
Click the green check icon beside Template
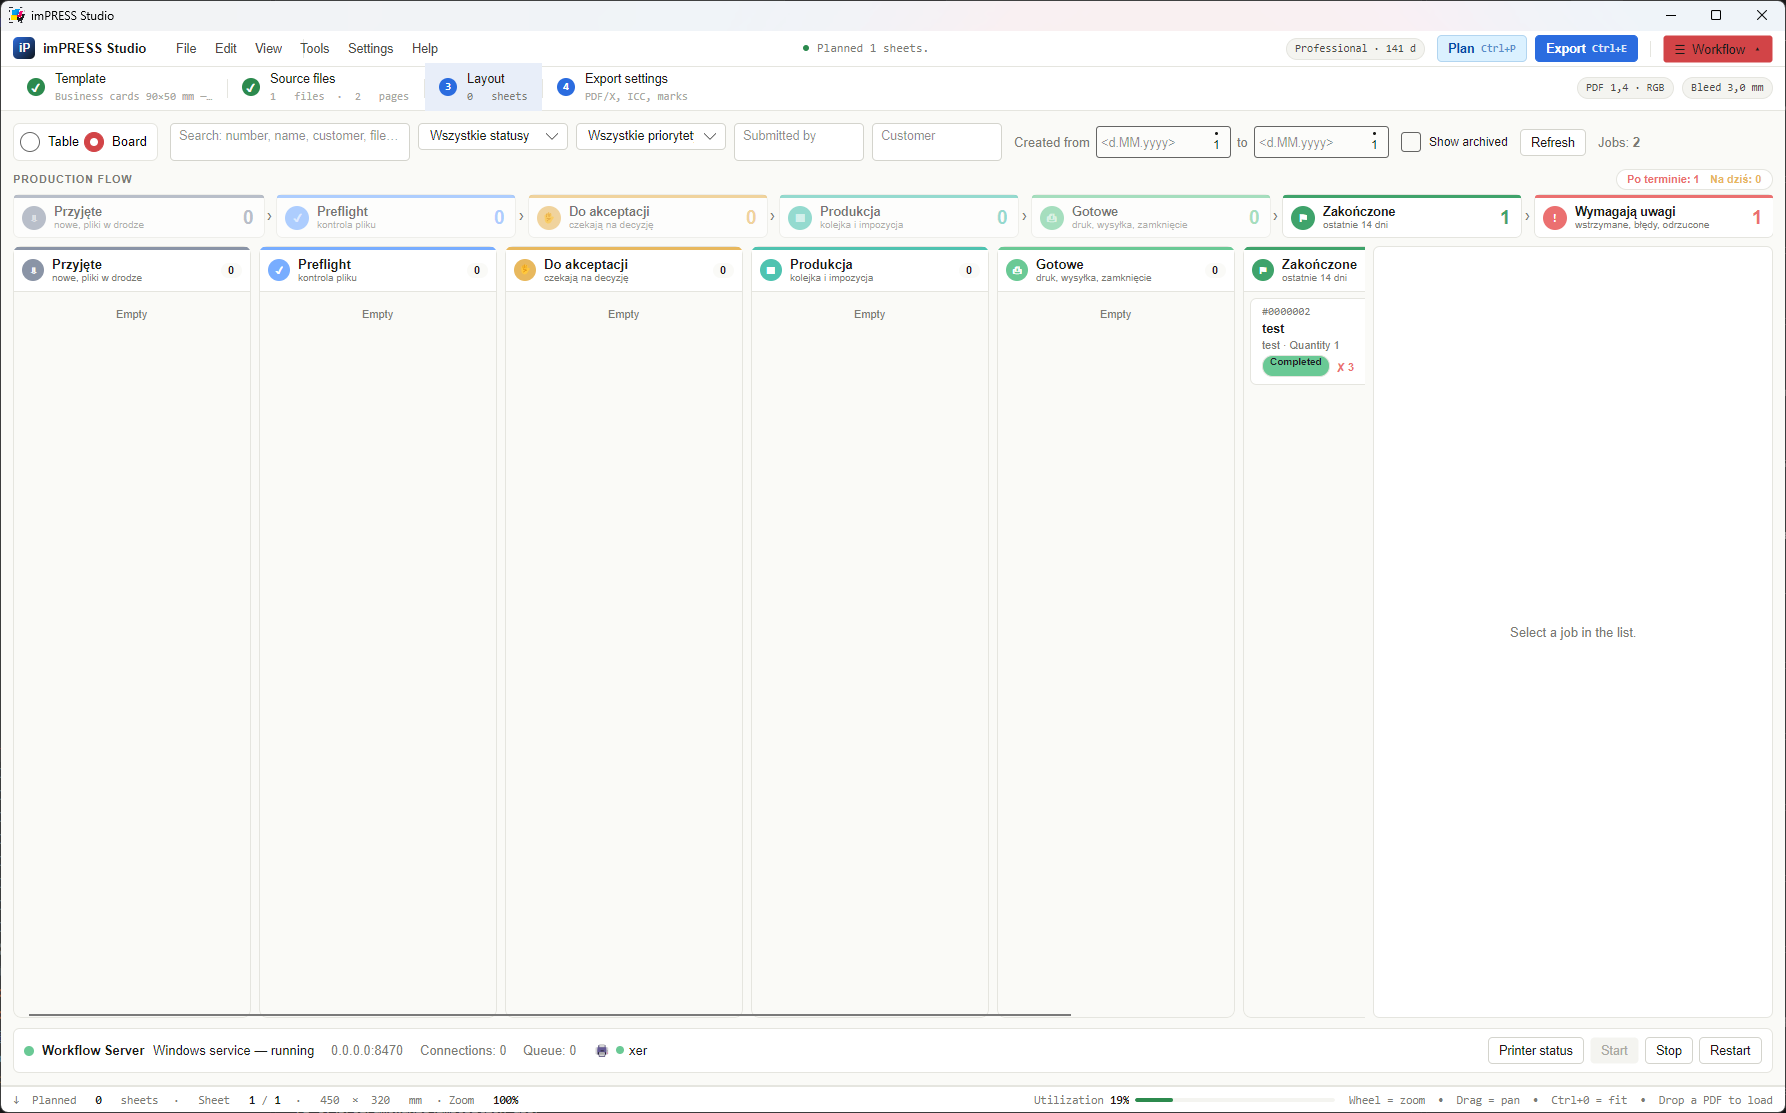pos(36,87)
